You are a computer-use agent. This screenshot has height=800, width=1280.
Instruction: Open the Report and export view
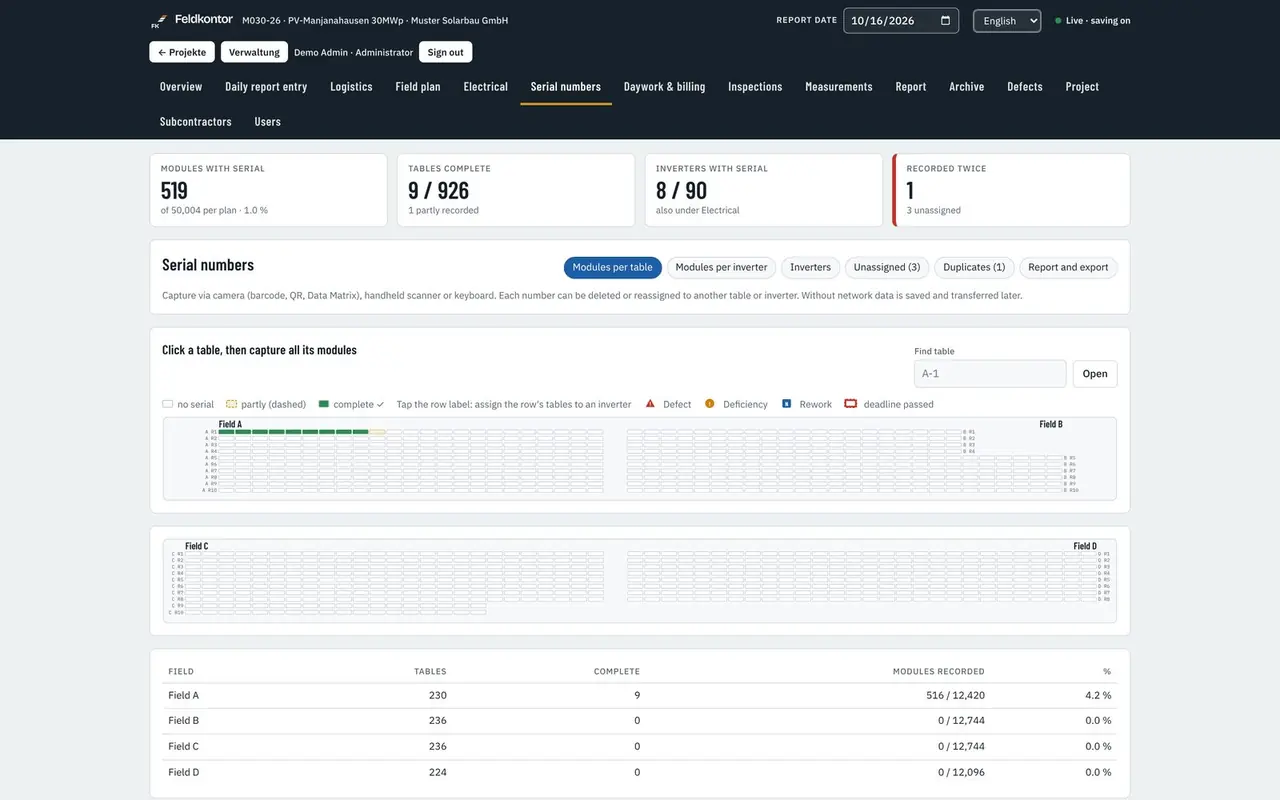pyautogui.click(x=1068, y=268)
